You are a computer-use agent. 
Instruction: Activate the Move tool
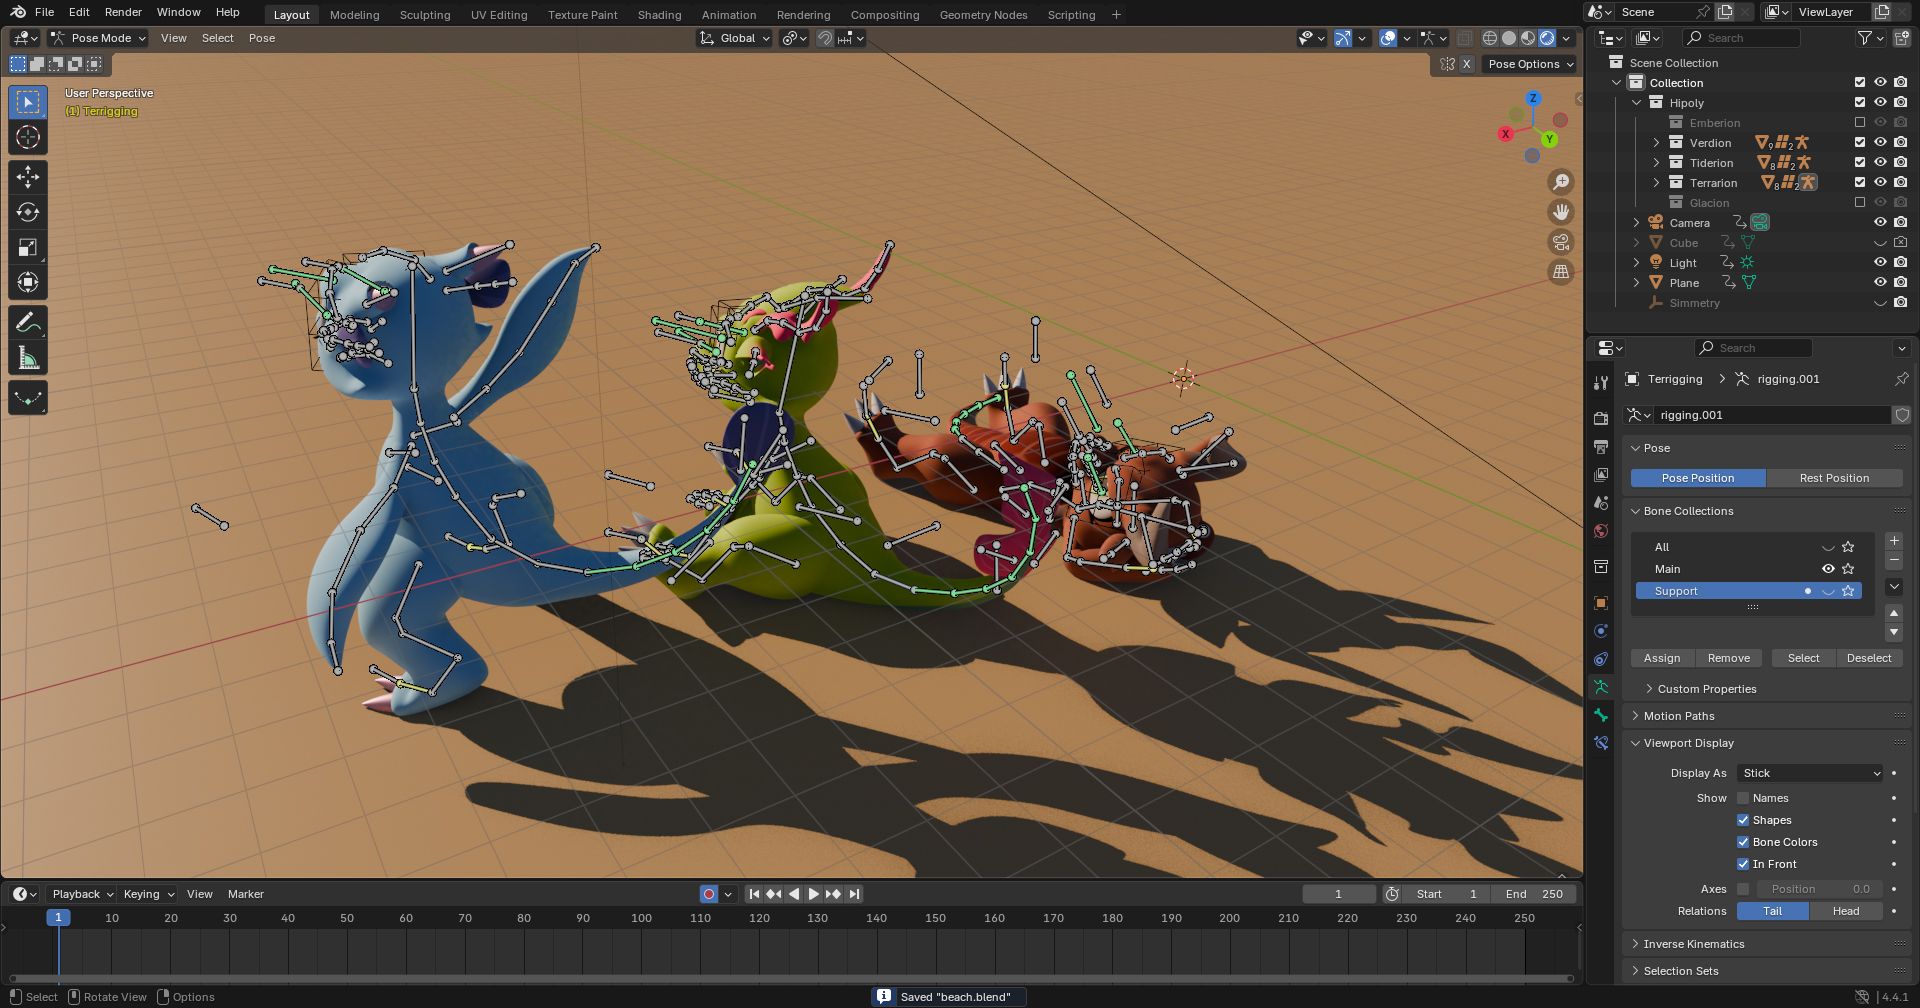28,177
